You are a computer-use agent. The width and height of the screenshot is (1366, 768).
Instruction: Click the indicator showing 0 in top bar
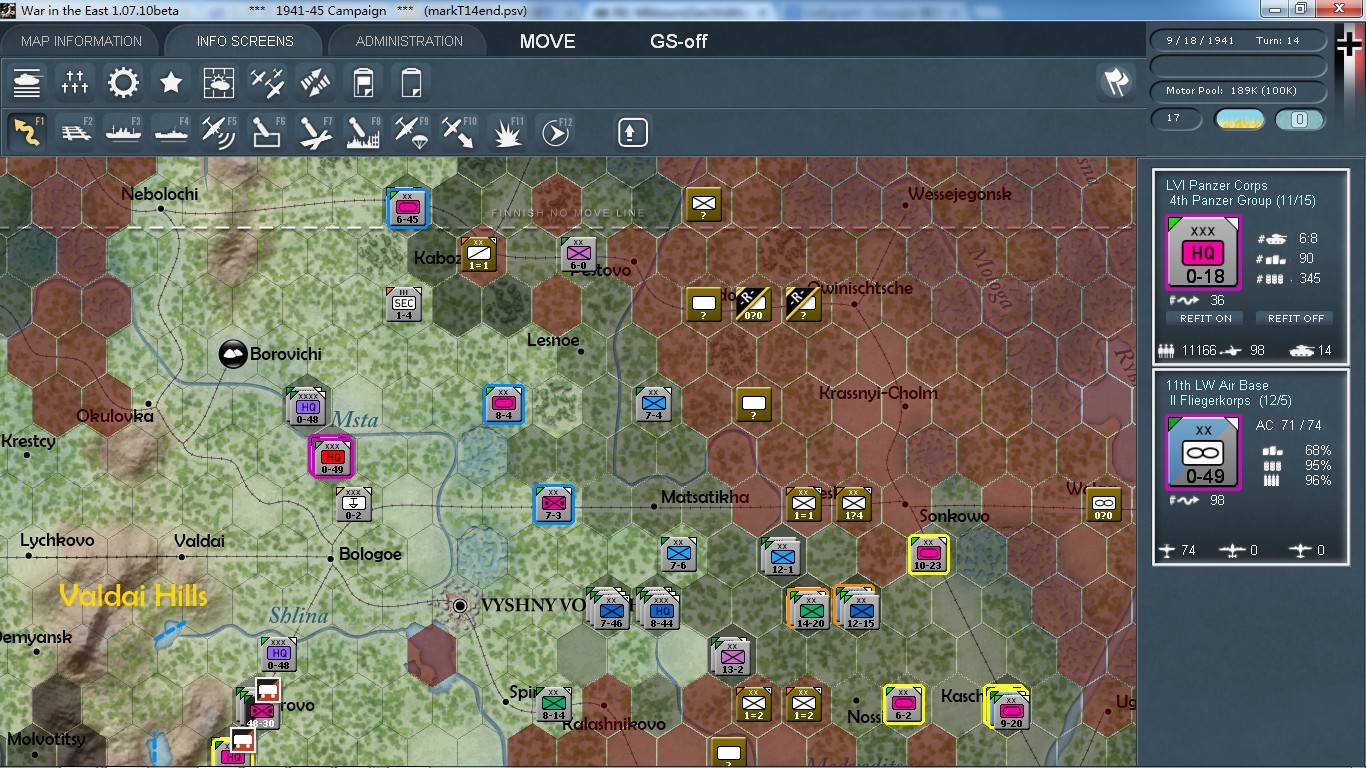click(1300, 119)
